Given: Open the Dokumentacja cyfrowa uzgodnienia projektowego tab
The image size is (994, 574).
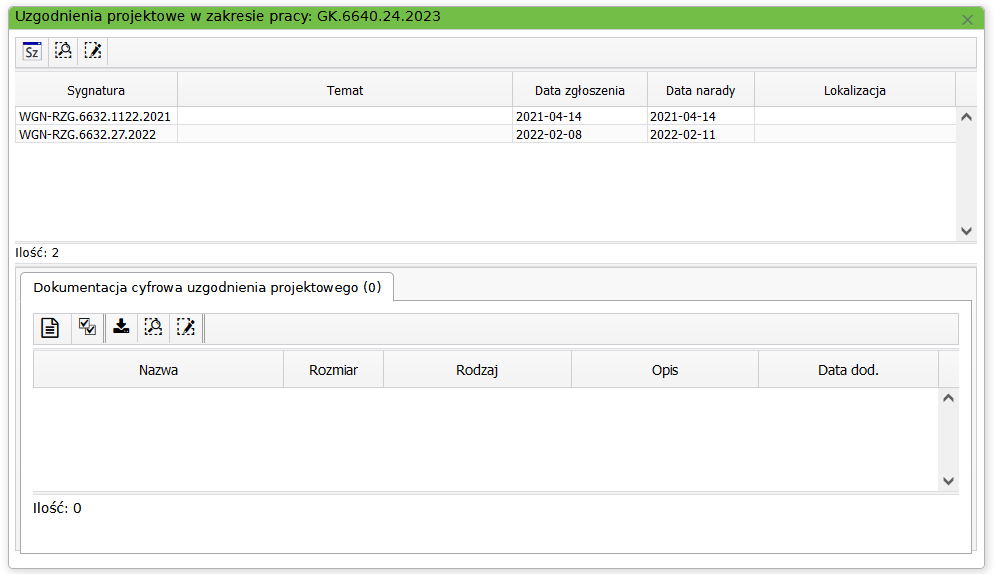Looking at the screenshot, I should coord(207,287).
